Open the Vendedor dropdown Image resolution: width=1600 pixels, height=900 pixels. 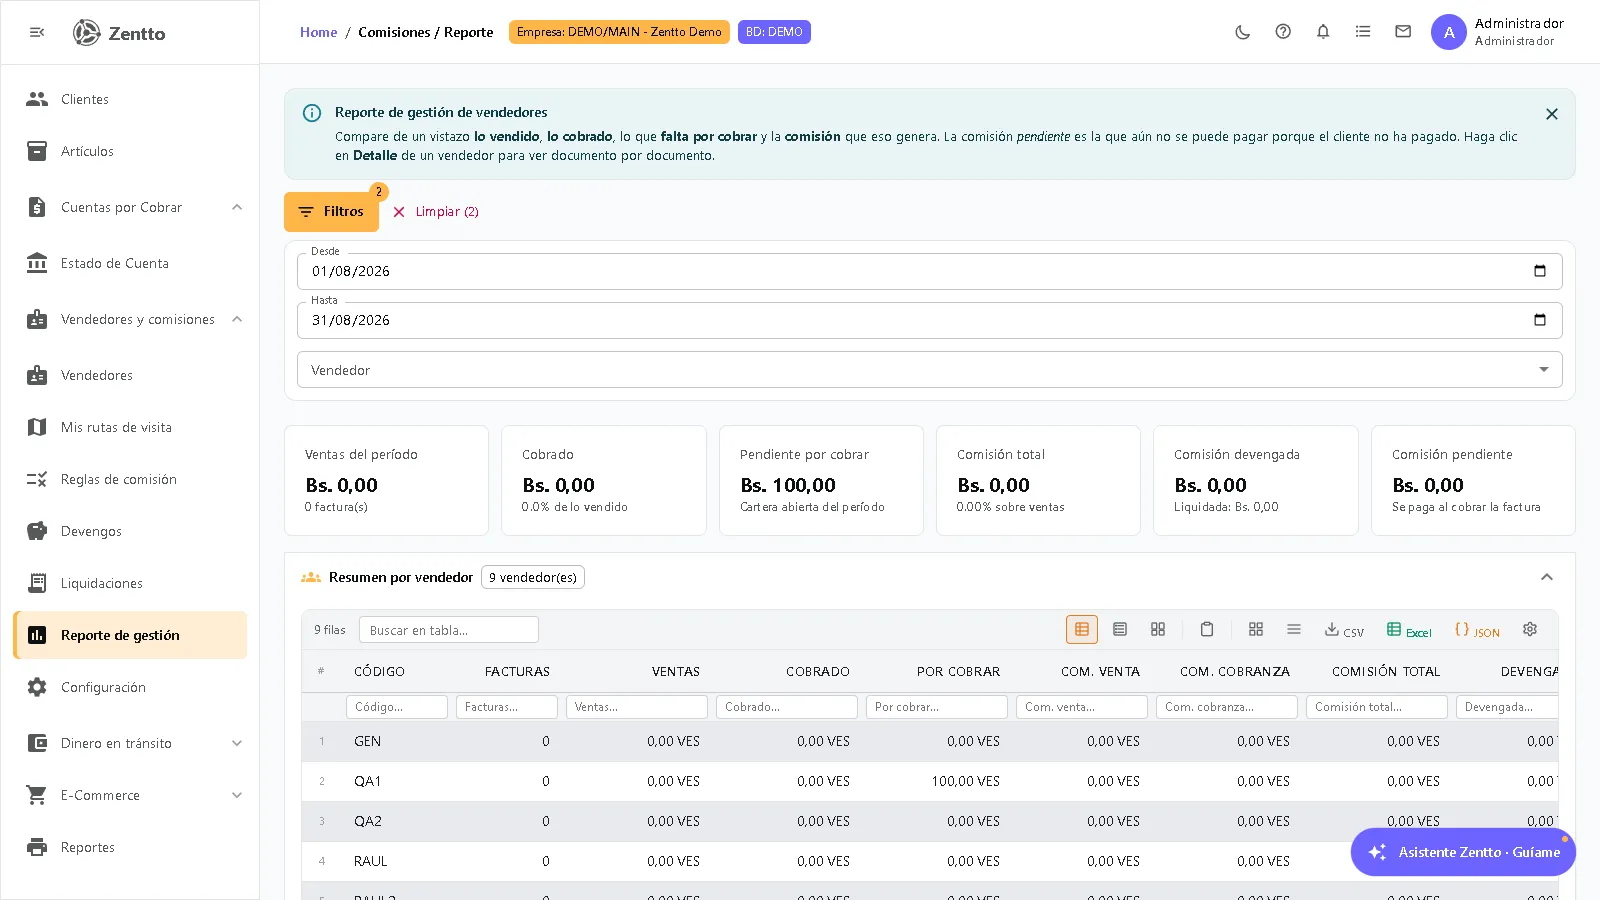click(929, 370)
